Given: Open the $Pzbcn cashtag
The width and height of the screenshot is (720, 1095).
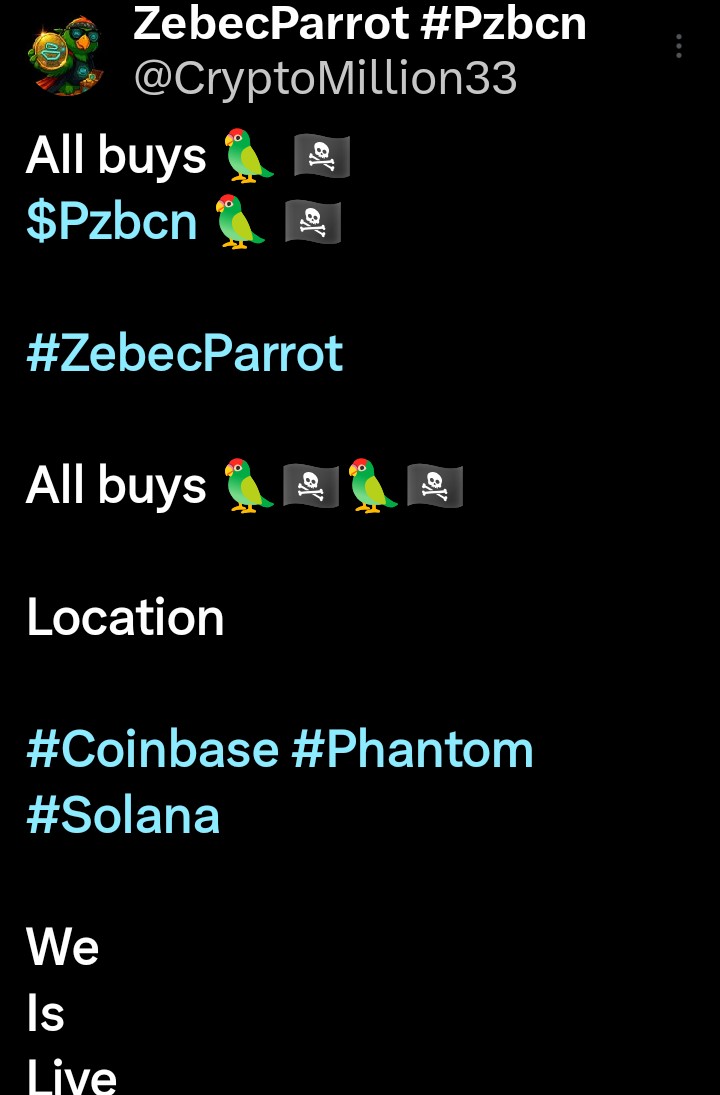Looking at the screenshot, I should [x=112, y=221].
